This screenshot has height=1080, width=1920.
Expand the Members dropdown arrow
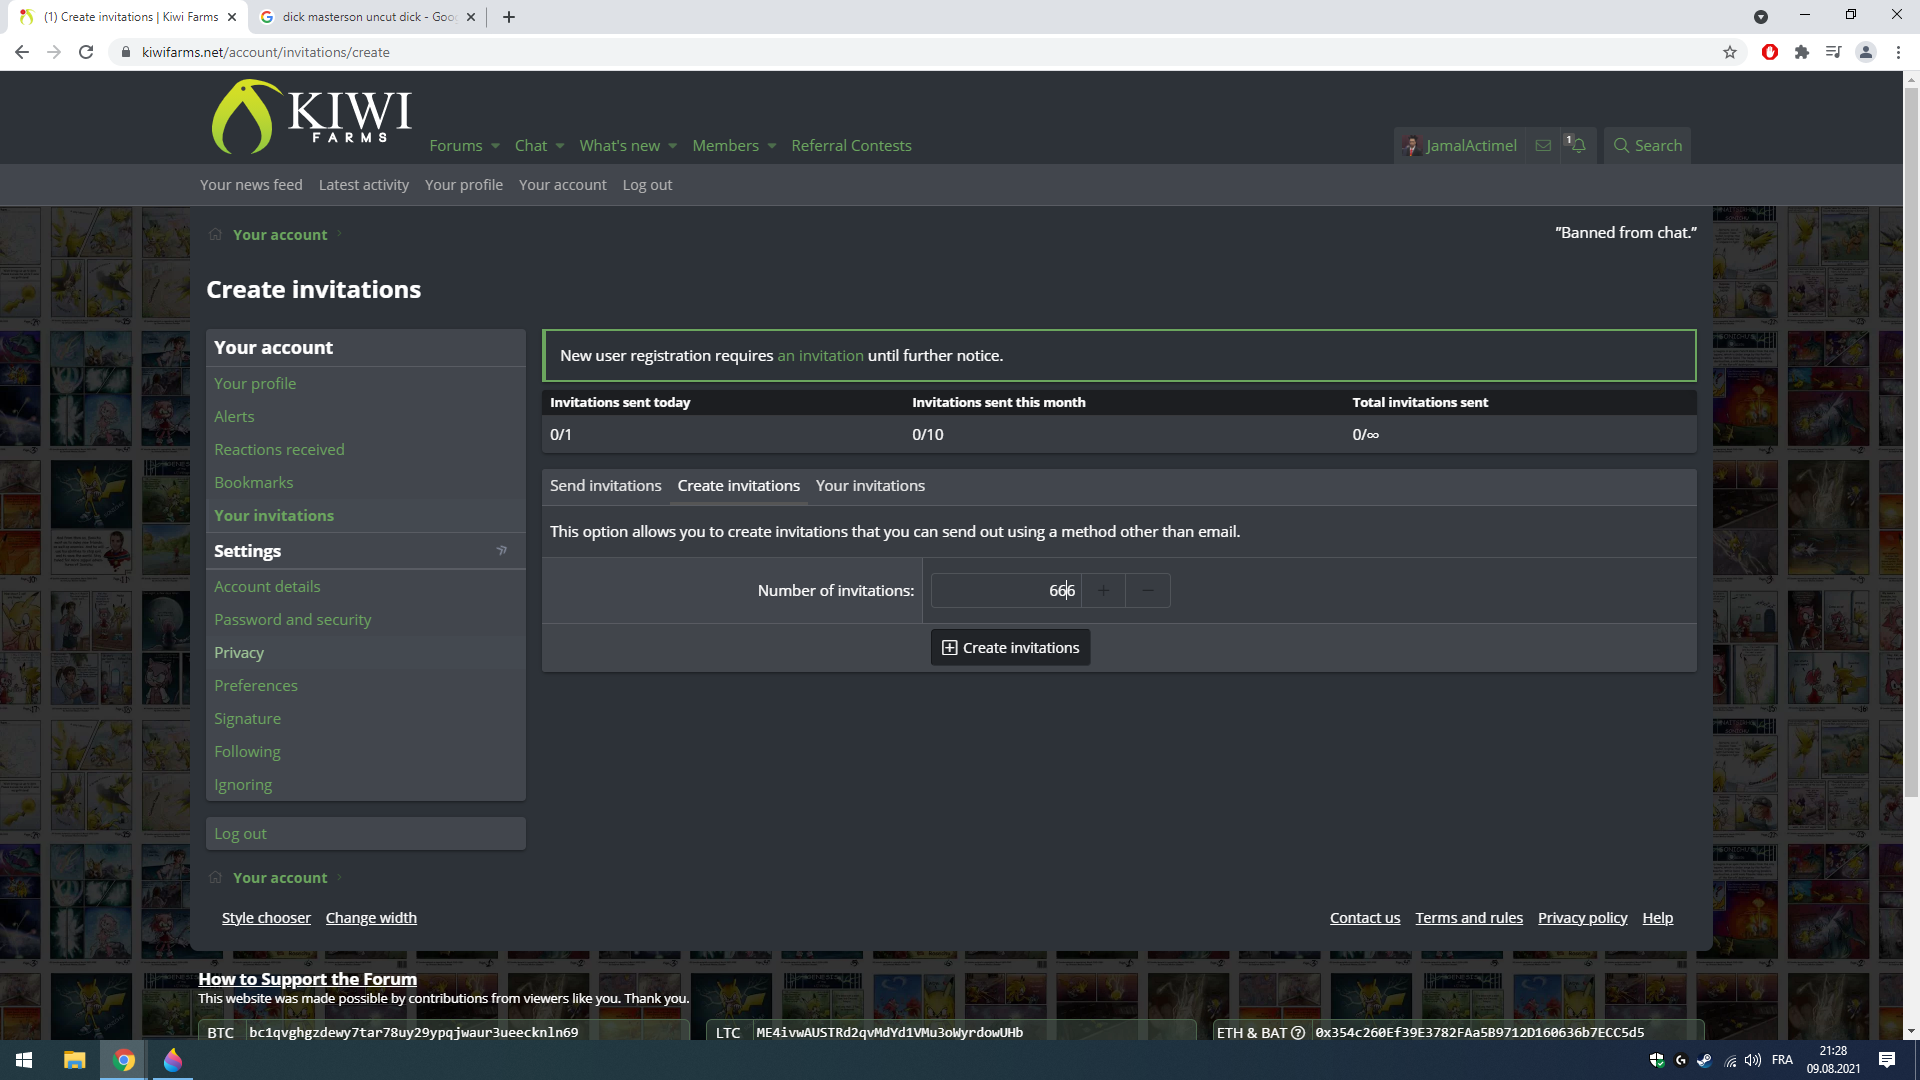pos(772,146)
